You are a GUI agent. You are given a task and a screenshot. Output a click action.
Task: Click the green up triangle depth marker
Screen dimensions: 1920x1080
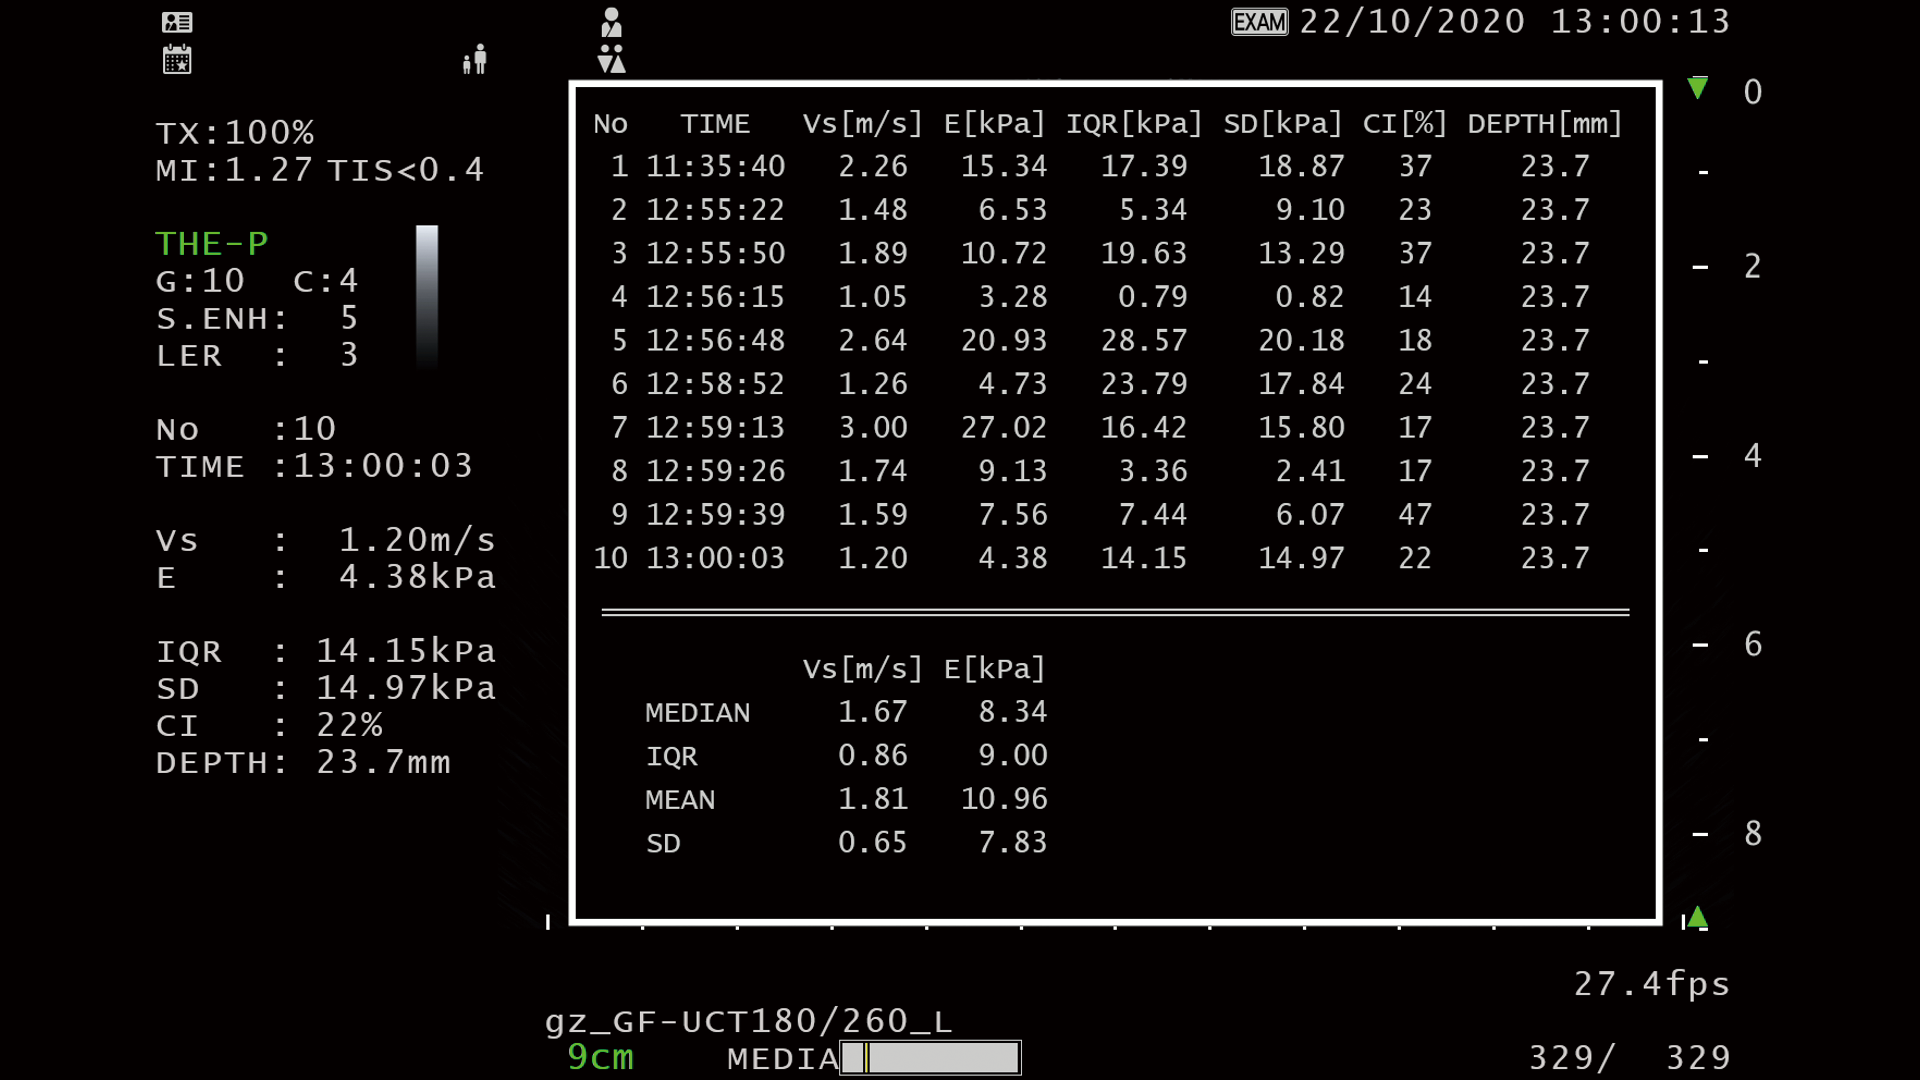[1697, 917]
